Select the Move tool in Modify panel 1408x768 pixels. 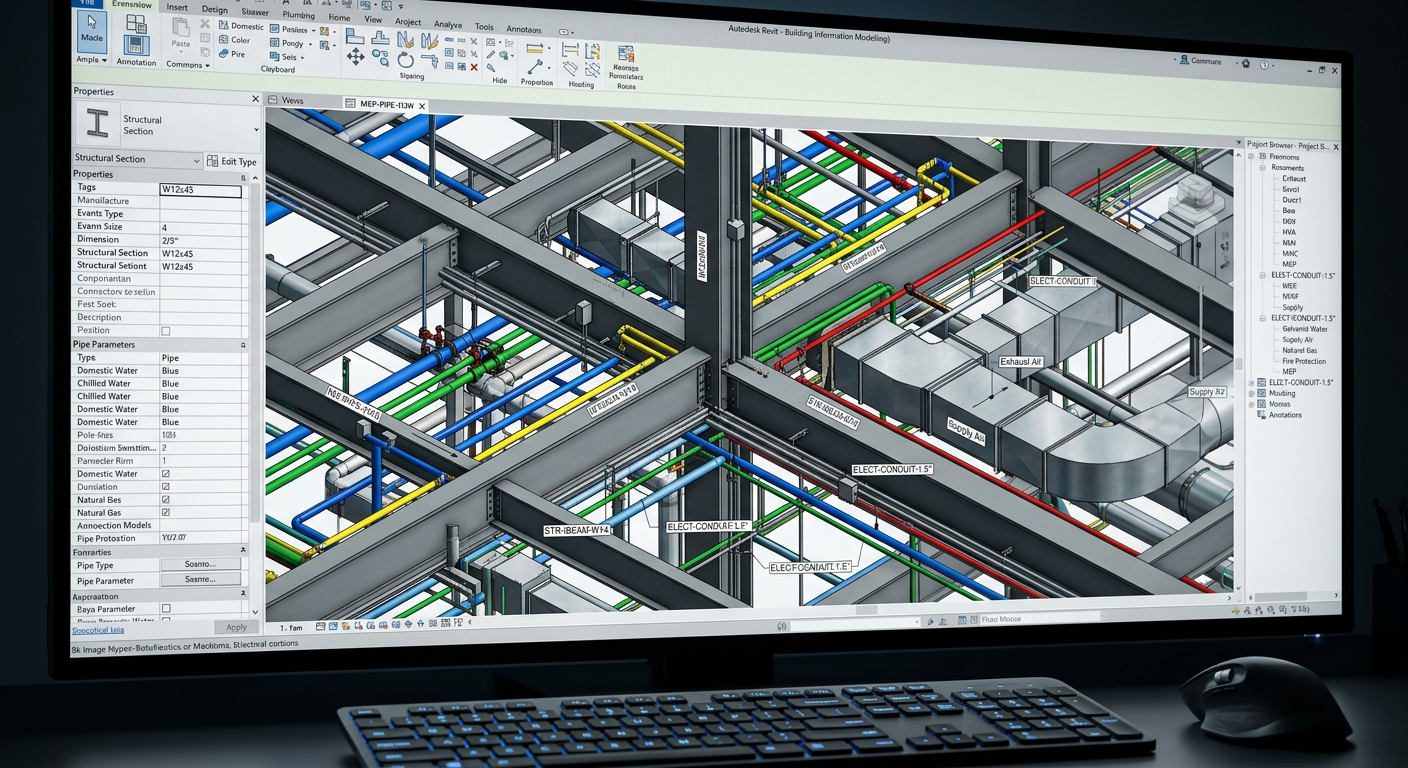(355, 58)
